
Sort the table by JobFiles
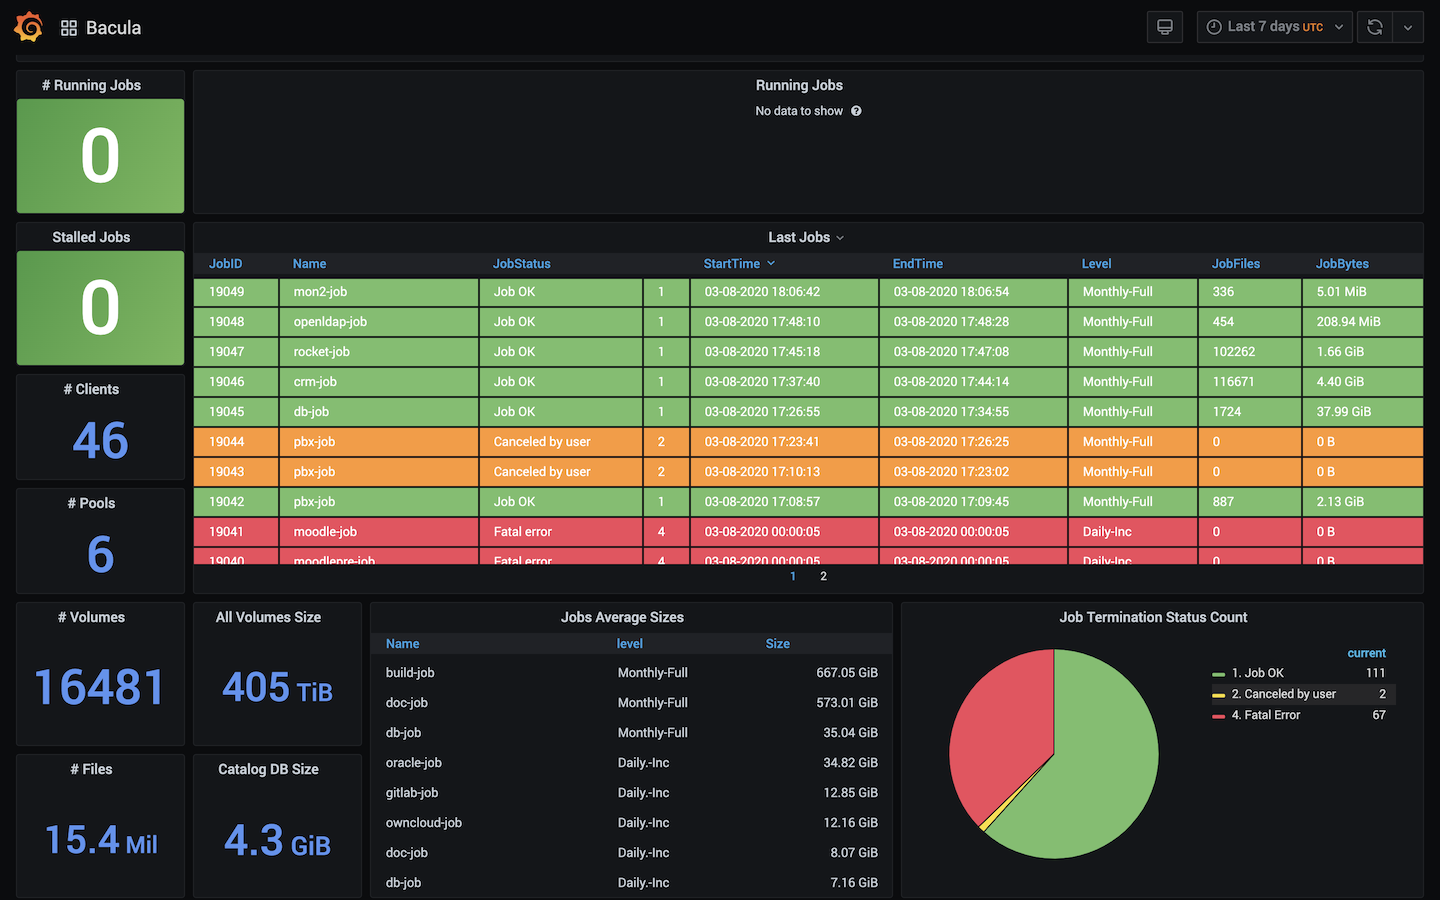pyautogui.click(x=1236, y=264)
